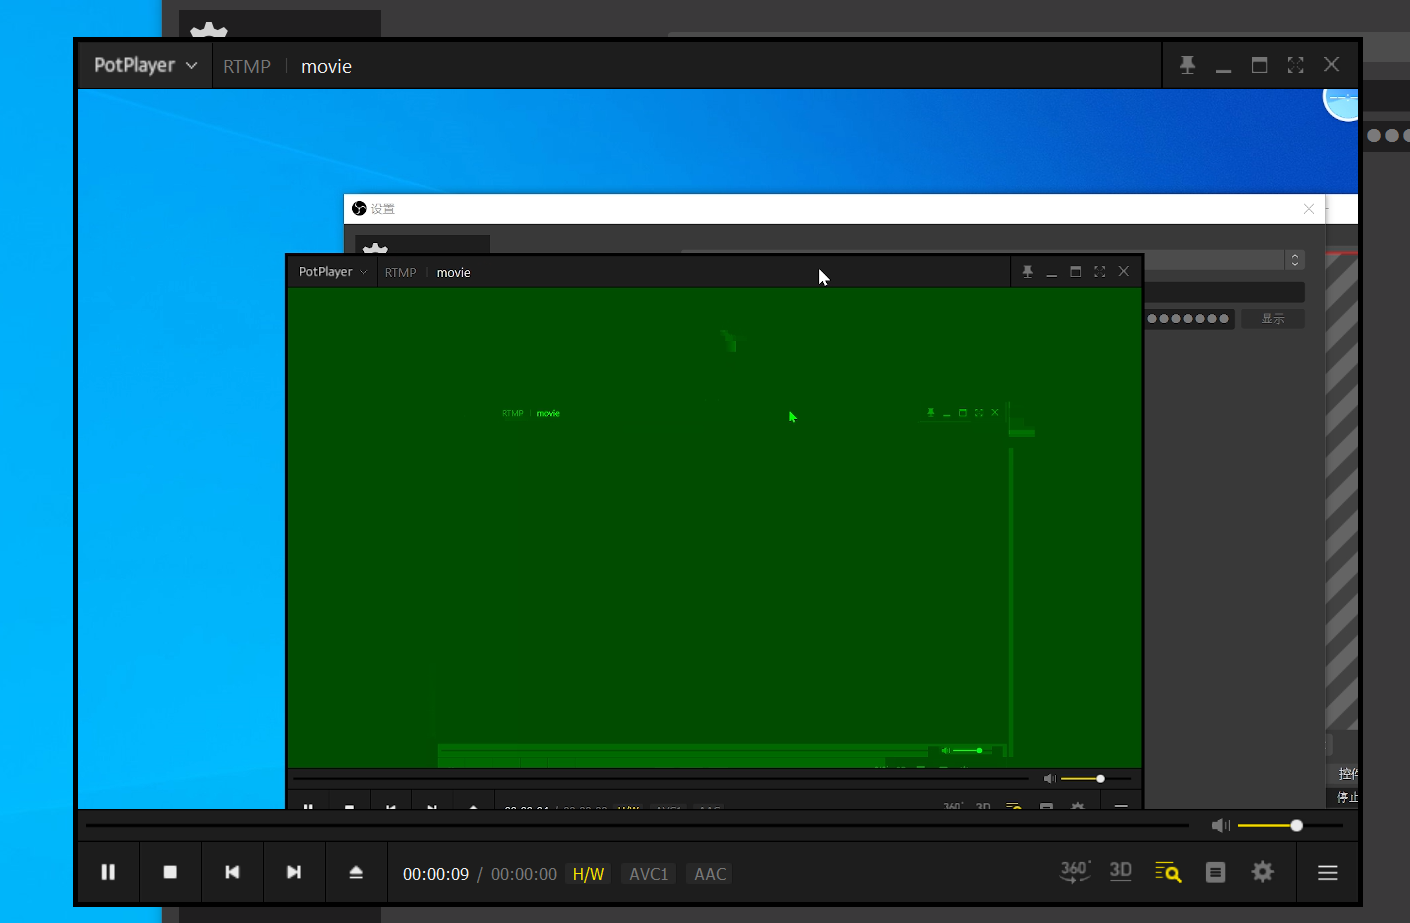Close the main PotPlayer window

pos(1331,64)
